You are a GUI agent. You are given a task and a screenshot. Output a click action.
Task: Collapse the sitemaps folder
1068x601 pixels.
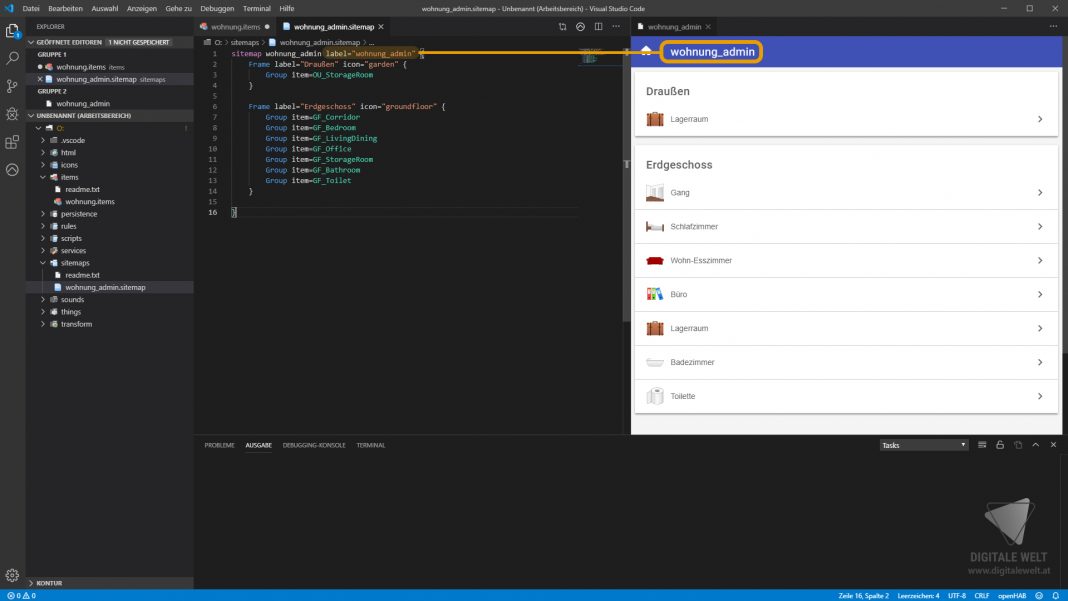74,263
